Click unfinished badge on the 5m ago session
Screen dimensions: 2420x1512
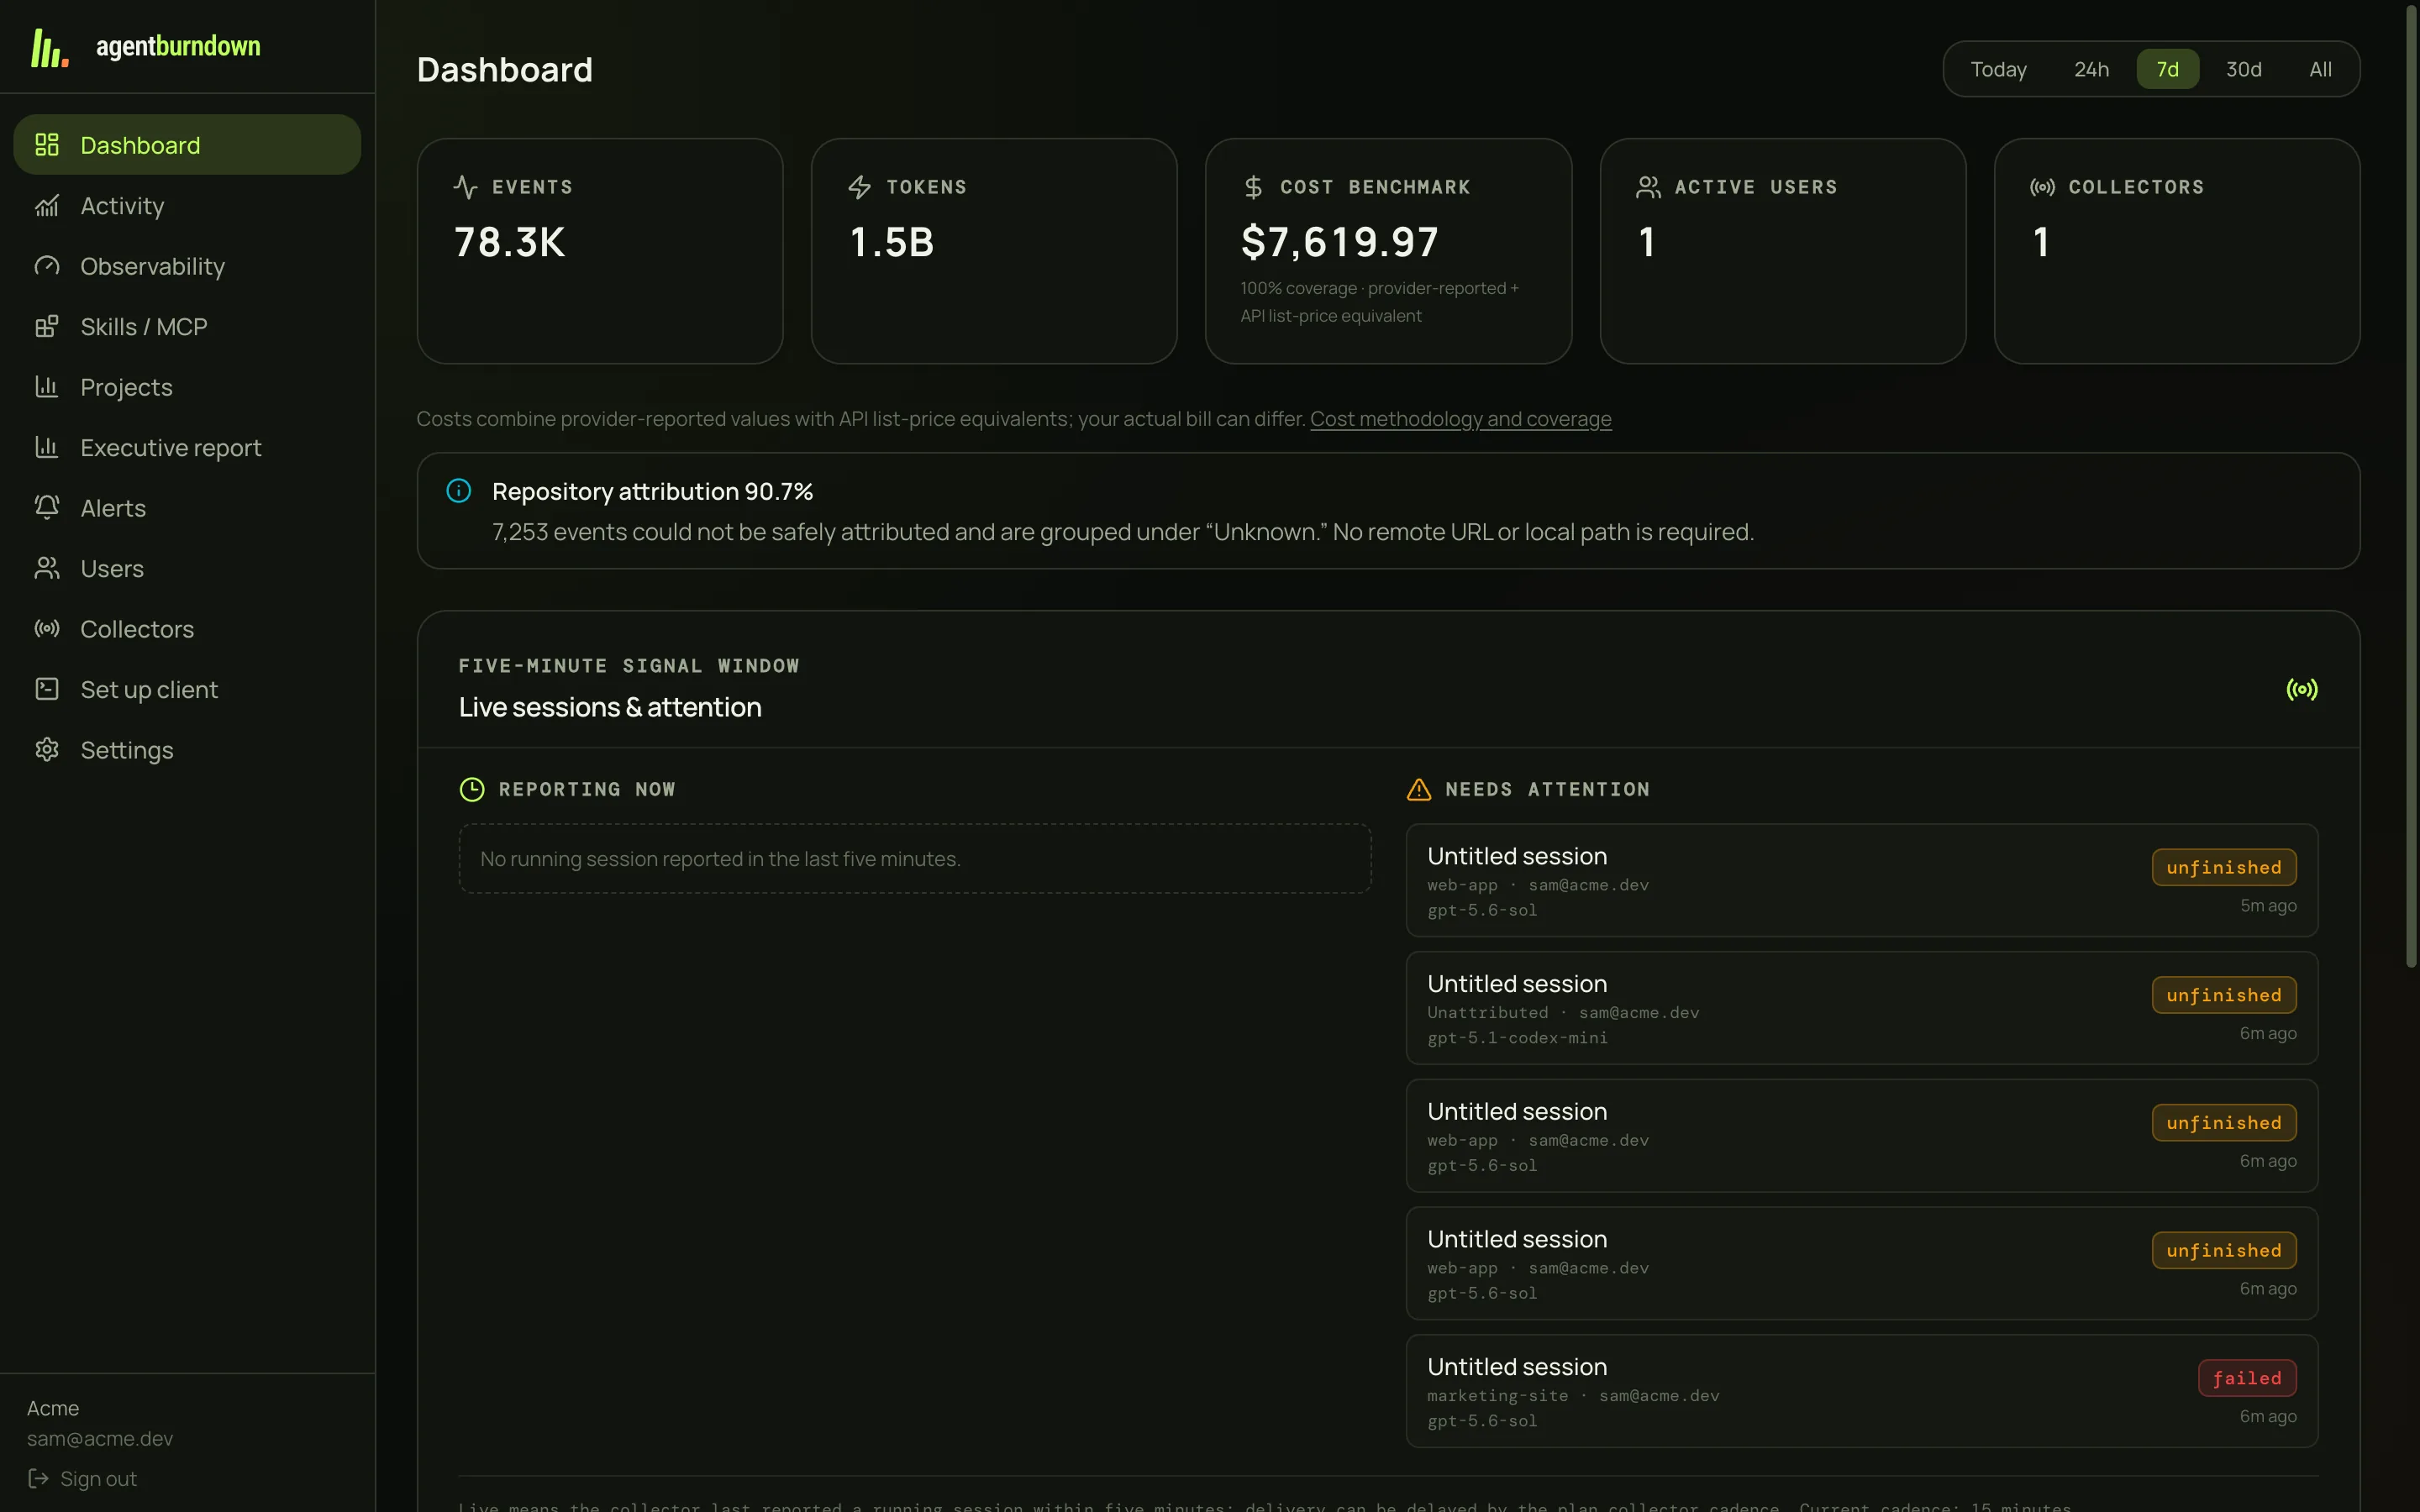coord(2224,867)
